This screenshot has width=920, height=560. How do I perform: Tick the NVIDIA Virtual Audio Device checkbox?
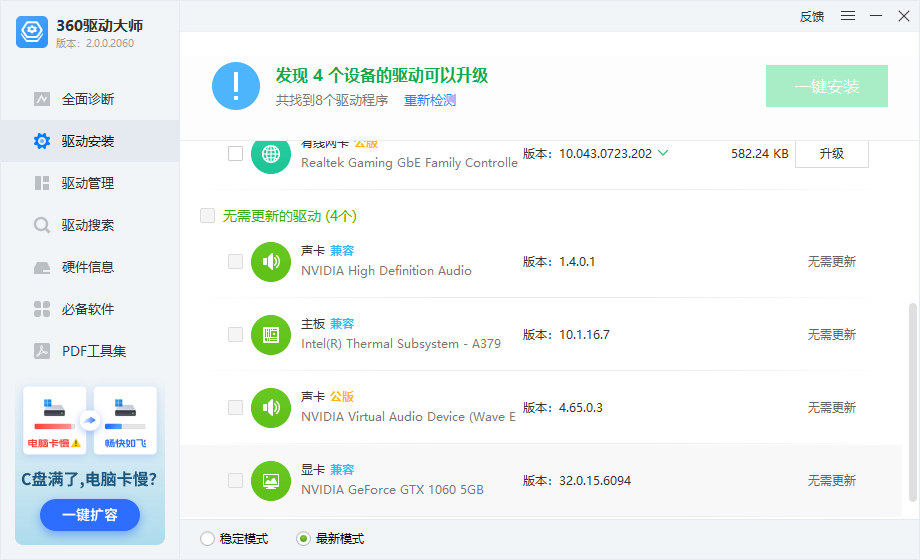[x=235, y=407]
